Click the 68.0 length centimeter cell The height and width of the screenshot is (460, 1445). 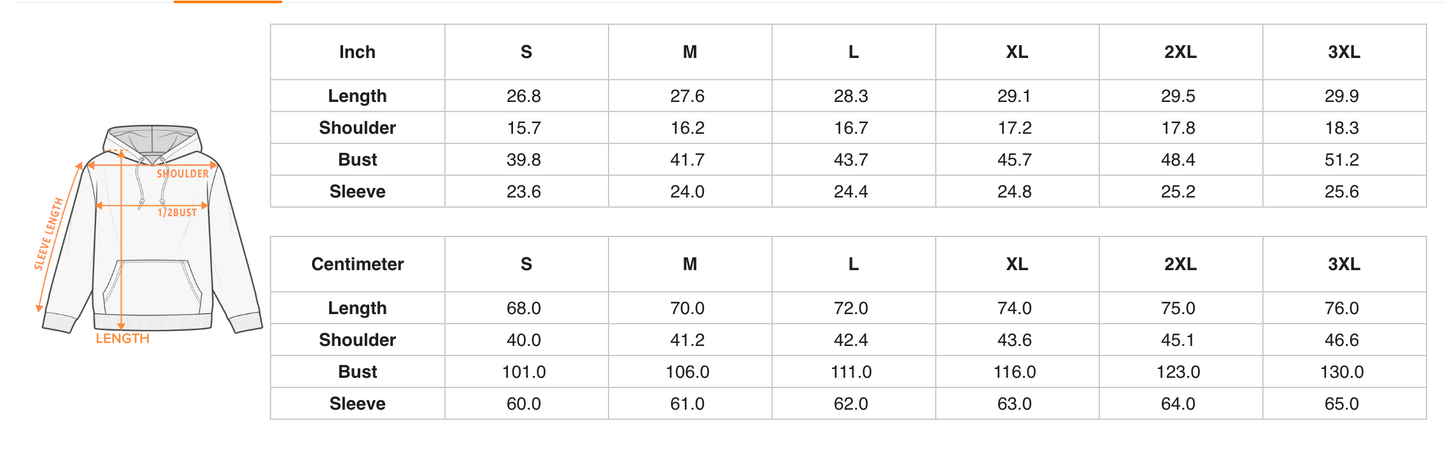[527, 308]
